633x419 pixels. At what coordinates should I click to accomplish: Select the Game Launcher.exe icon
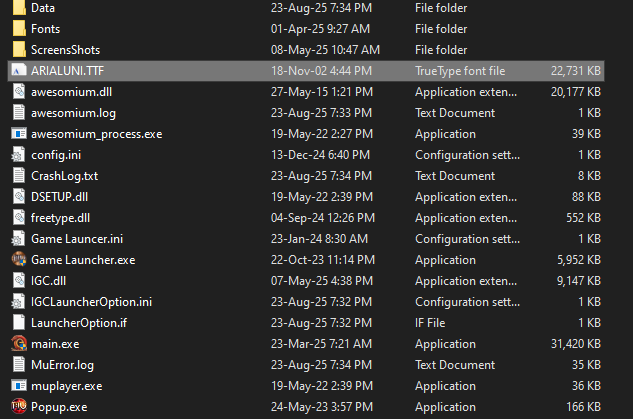19,259
